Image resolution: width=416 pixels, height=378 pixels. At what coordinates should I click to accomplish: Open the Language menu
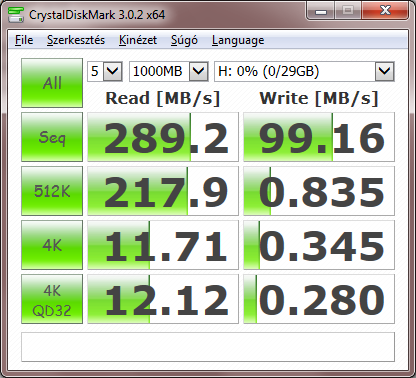pos(238,40)
